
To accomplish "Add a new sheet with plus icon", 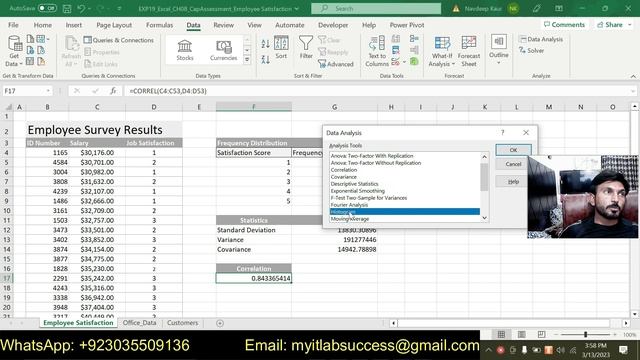I will (x=220, y=323).
